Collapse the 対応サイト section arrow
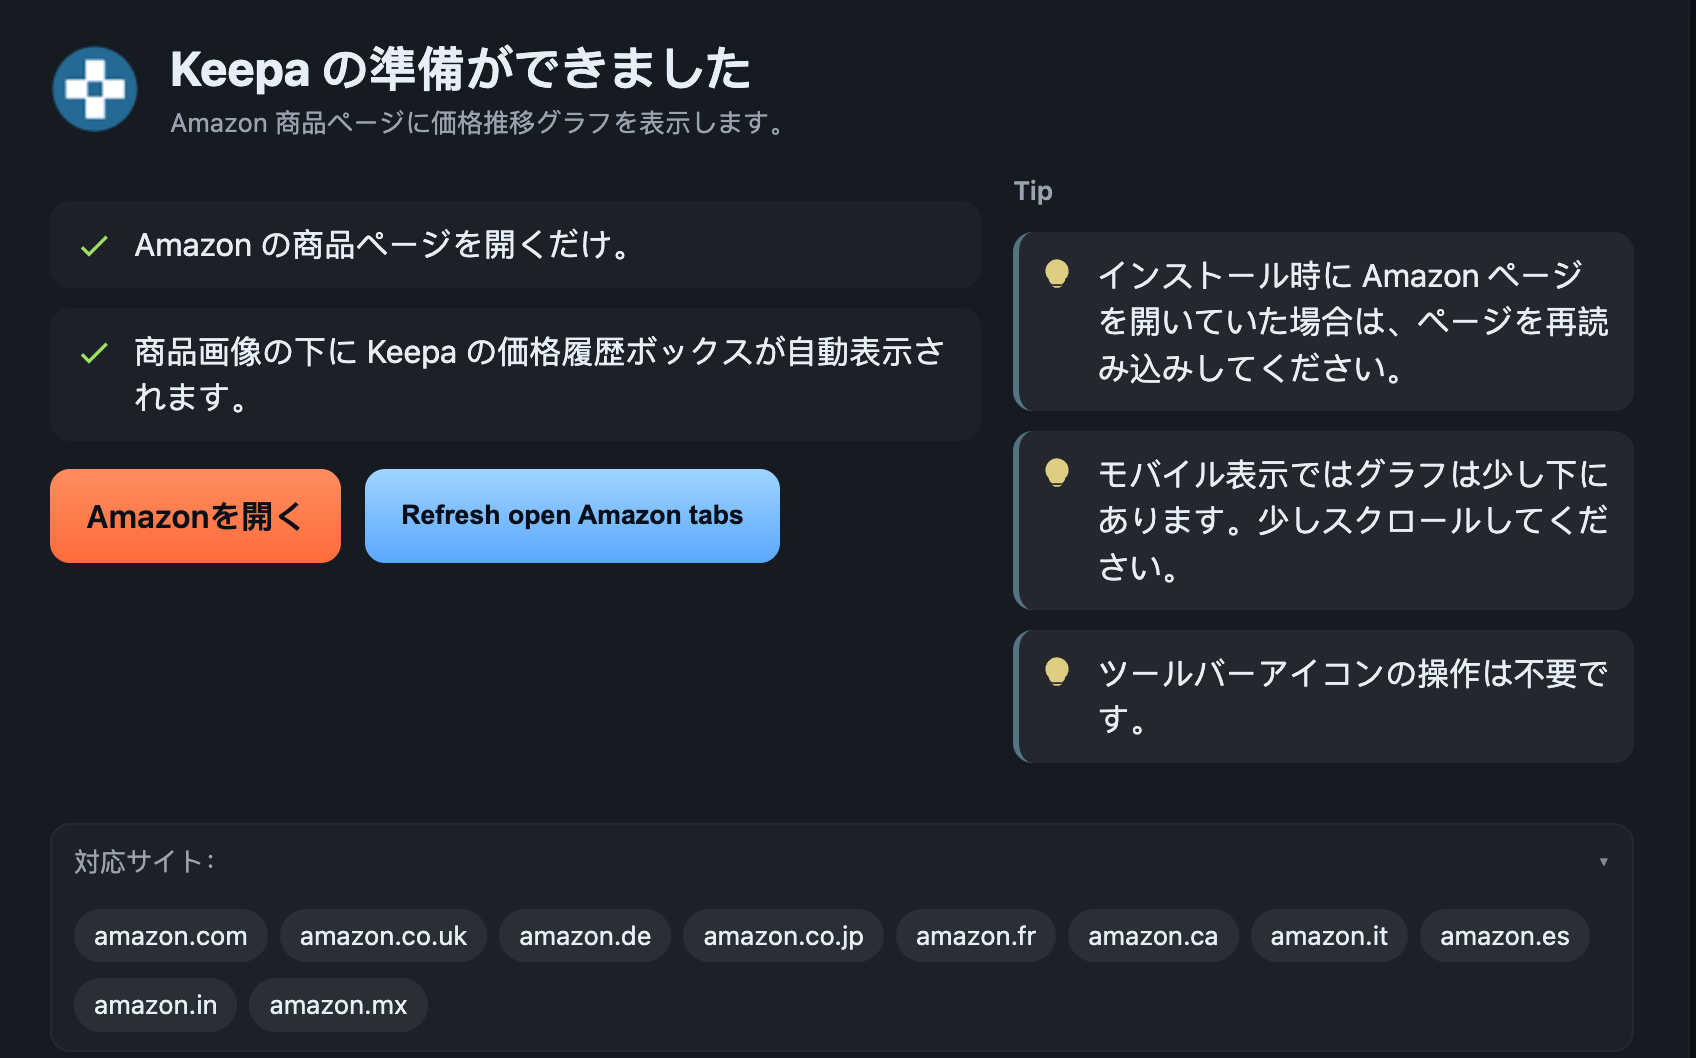This screenshot has height=1058, width=1696. pos(1603,862)
